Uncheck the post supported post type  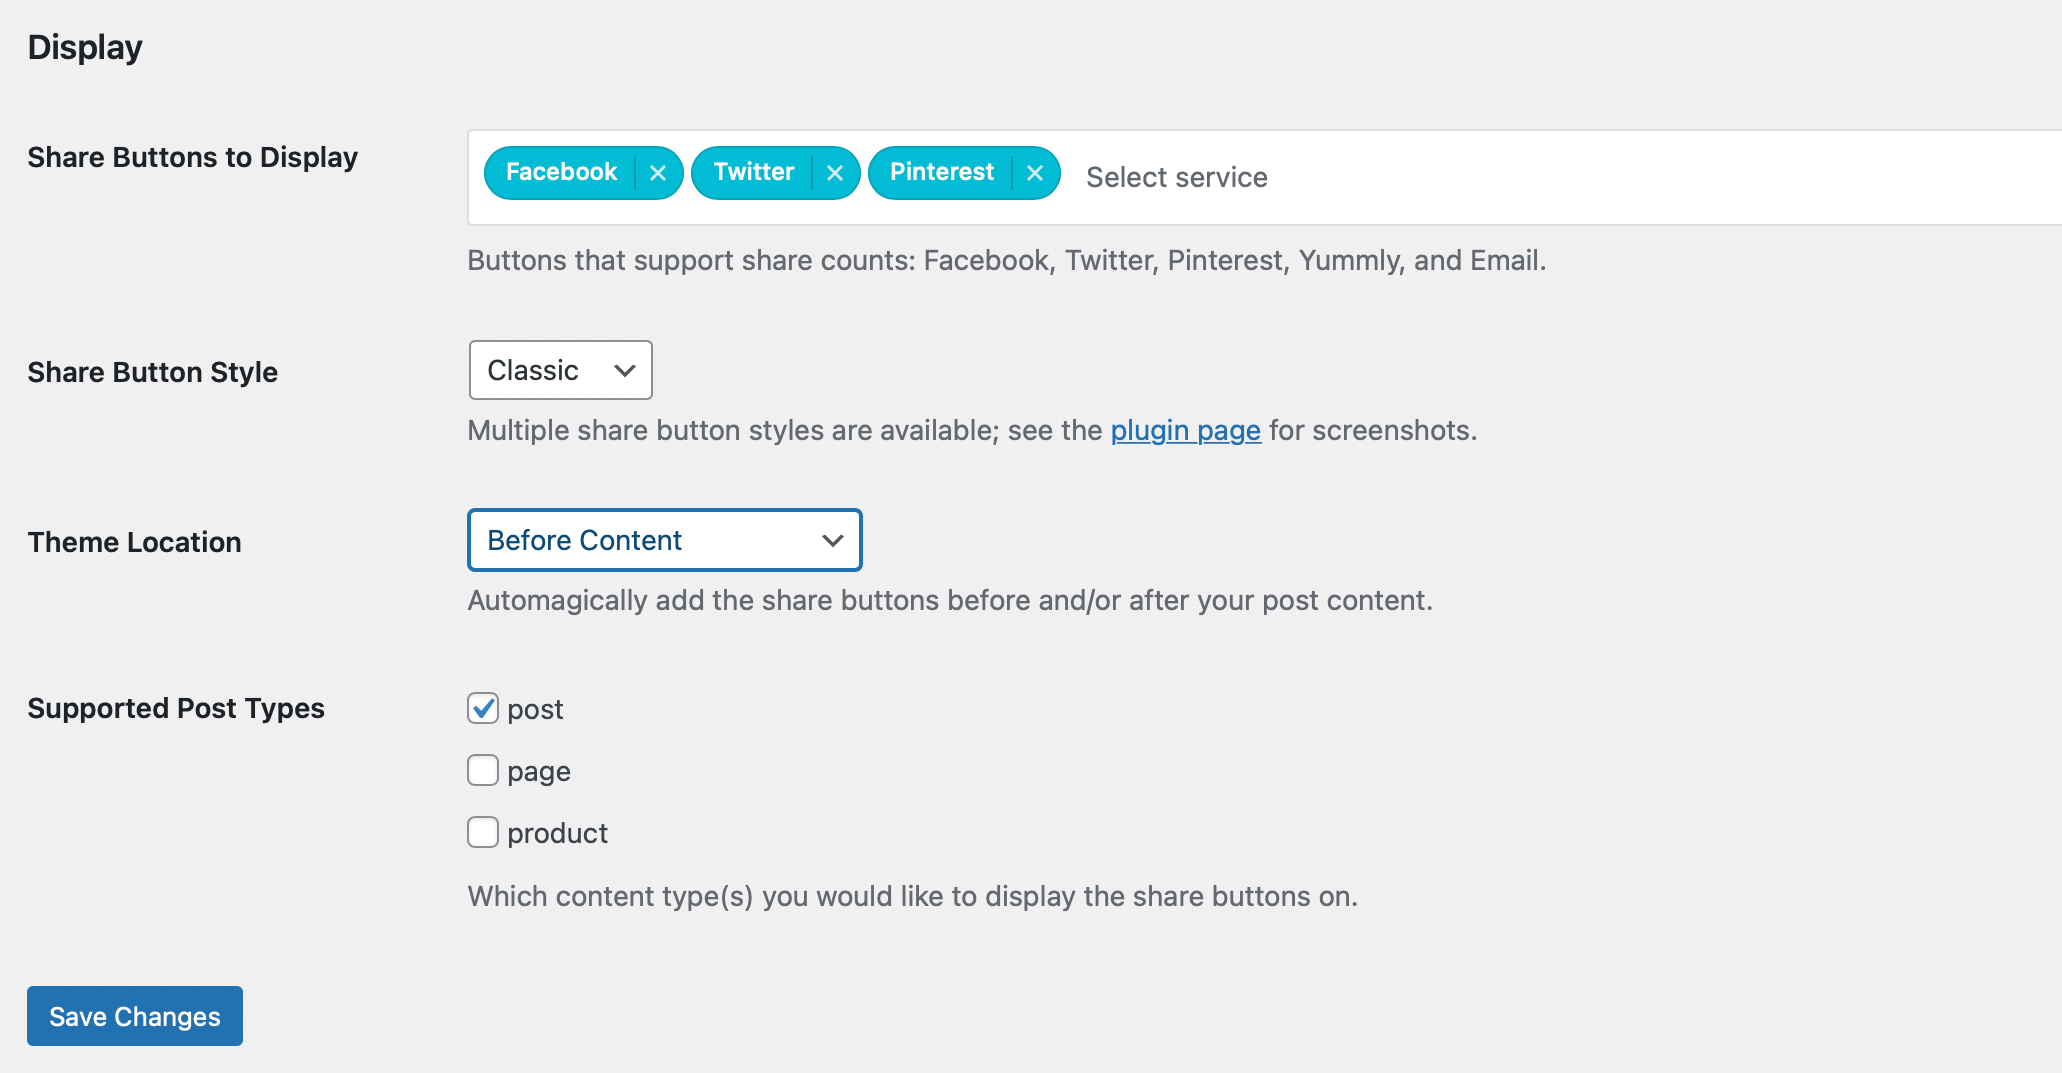tap(482, 708)
